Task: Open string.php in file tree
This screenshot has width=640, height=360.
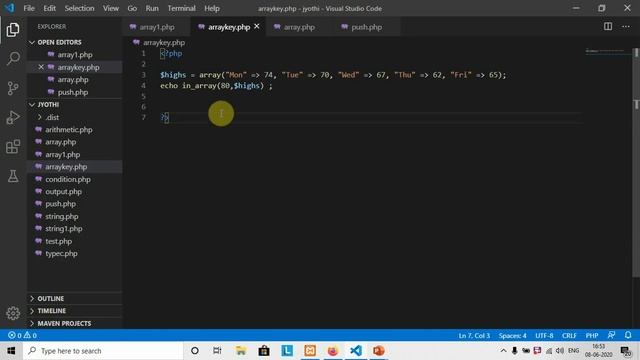Action: coord(62,216)
